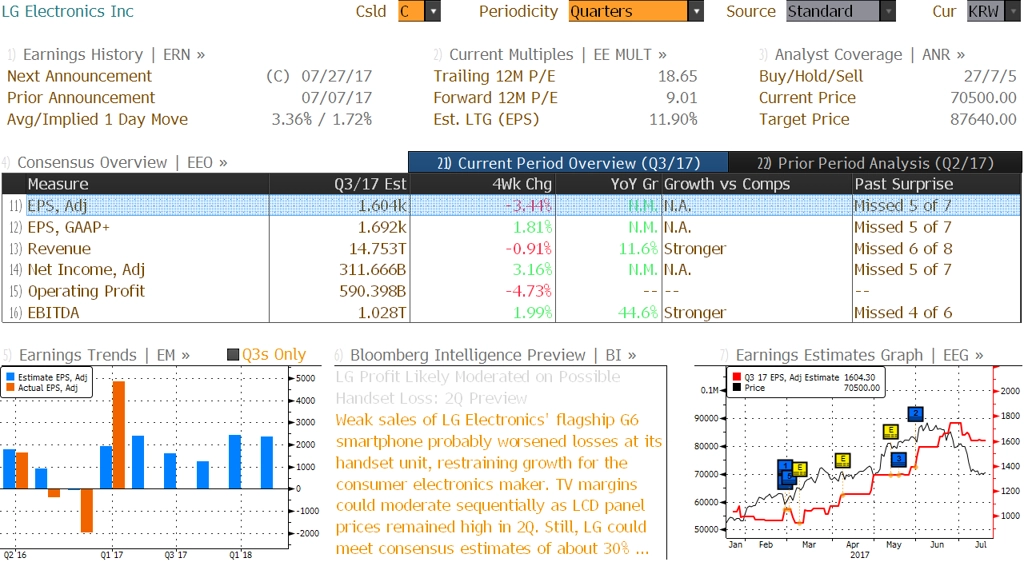Click Forward 12M P/E value 9.01

point(681,98)
